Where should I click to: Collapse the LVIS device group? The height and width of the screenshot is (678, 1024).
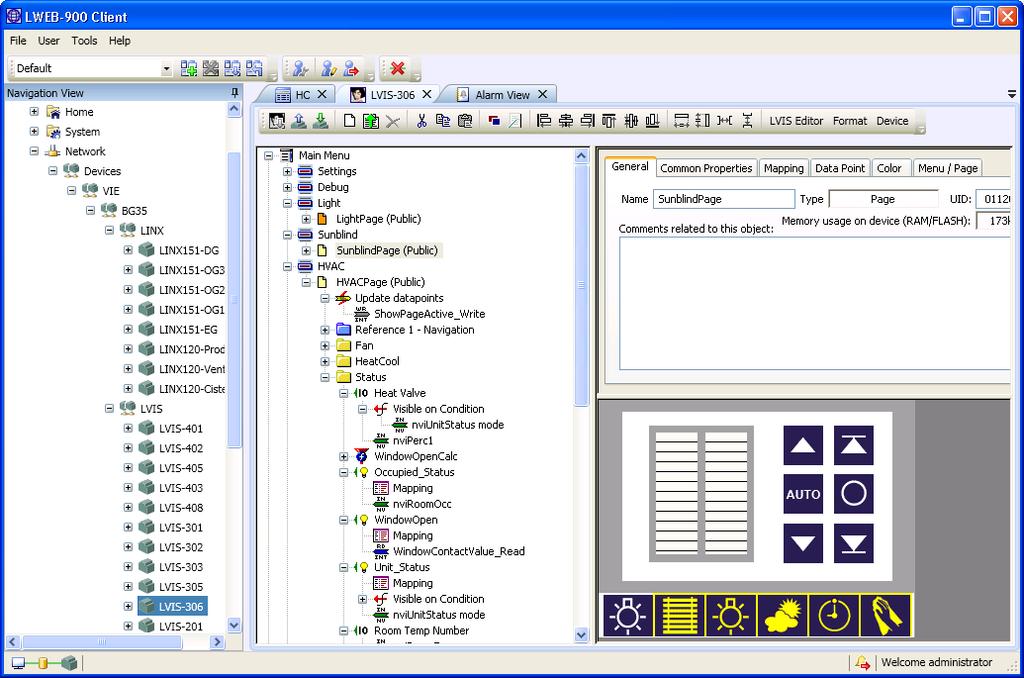pyautogui.click(x=109, y=408)
